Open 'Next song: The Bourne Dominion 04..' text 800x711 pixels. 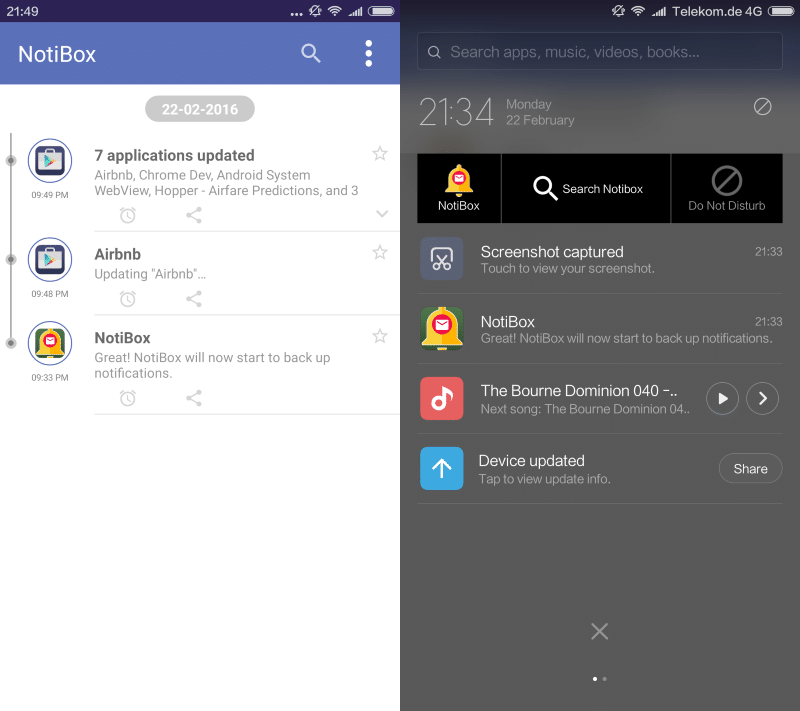pos(585,409)
